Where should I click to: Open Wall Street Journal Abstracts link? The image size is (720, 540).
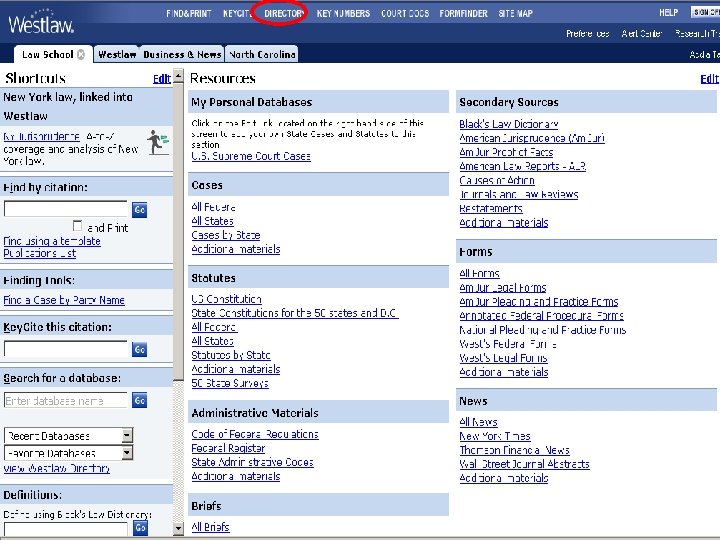(524, 464)
